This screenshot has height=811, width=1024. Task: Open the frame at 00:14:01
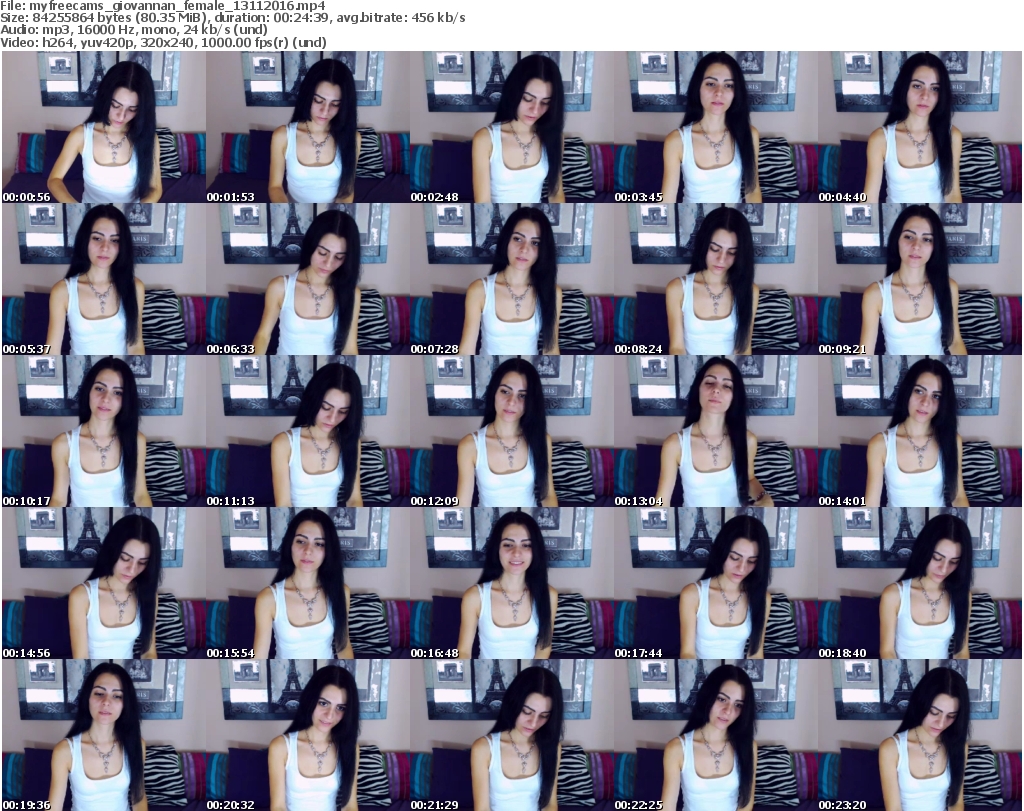[920, 432]
